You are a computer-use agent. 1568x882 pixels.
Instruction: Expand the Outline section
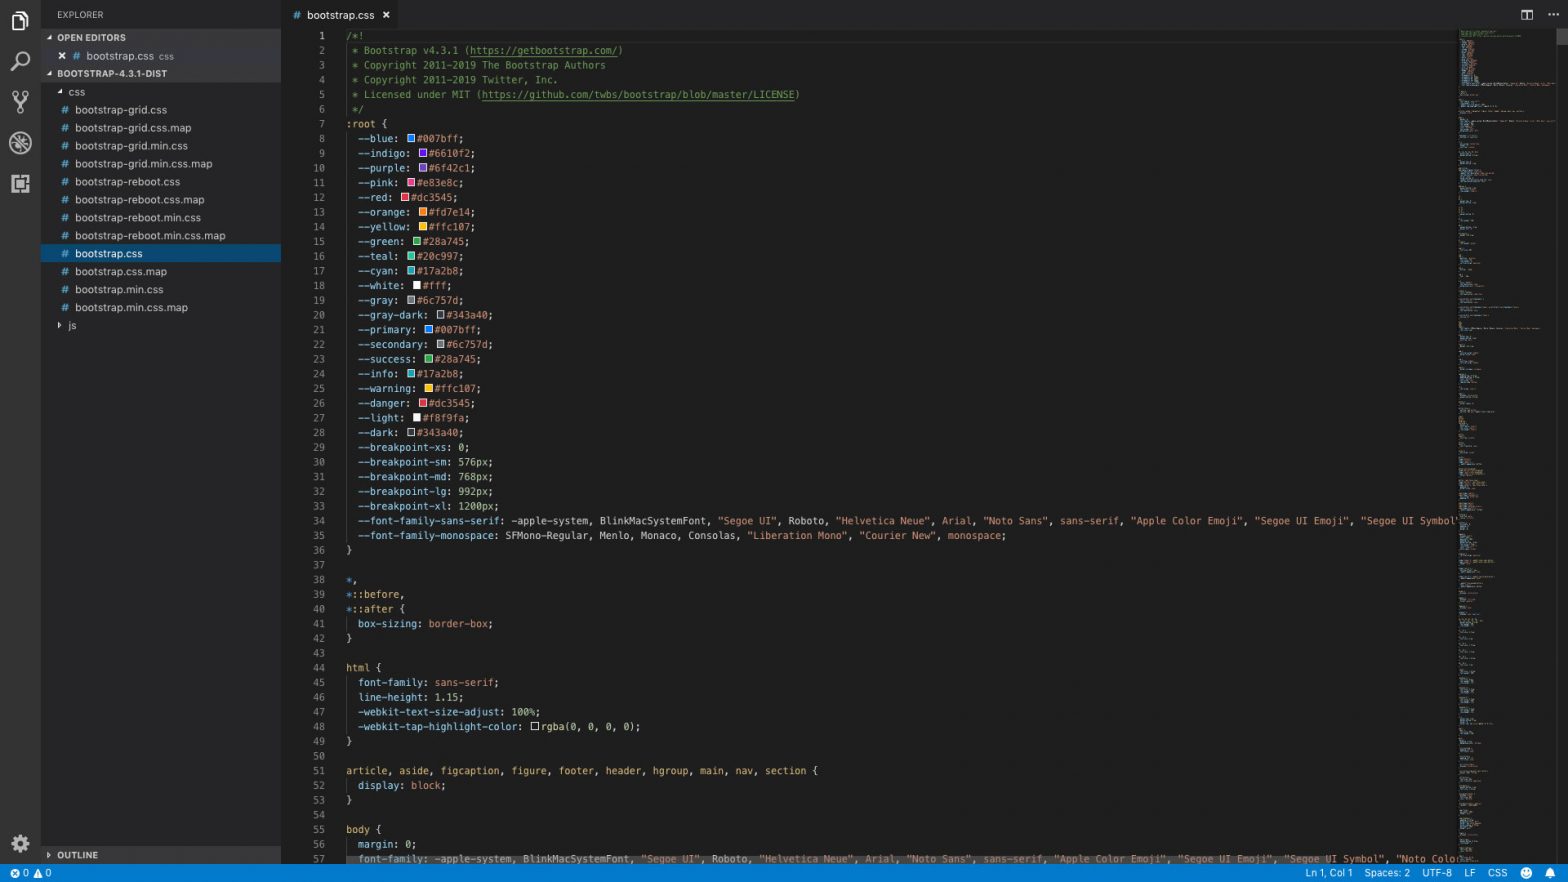(x=160, y=855)
